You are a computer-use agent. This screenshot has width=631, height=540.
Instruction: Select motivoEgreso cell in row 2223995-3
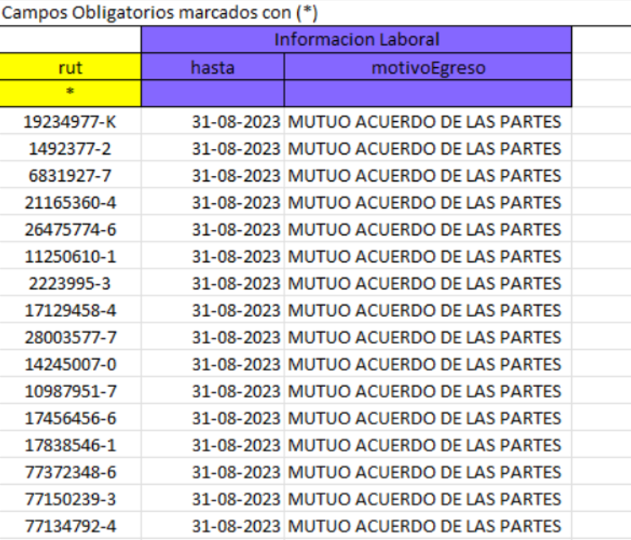428,283
